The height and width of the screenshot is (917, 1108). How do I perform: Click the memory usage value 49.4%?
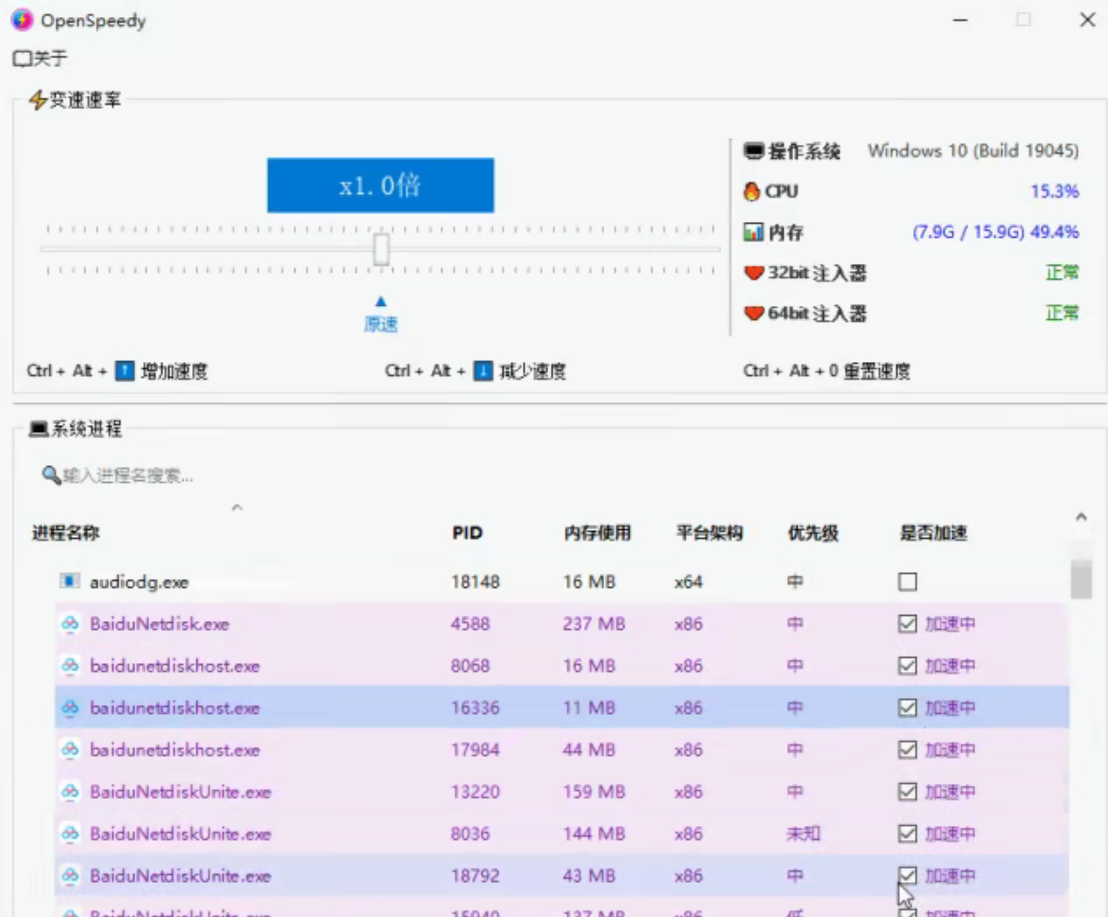[1054, 232]
